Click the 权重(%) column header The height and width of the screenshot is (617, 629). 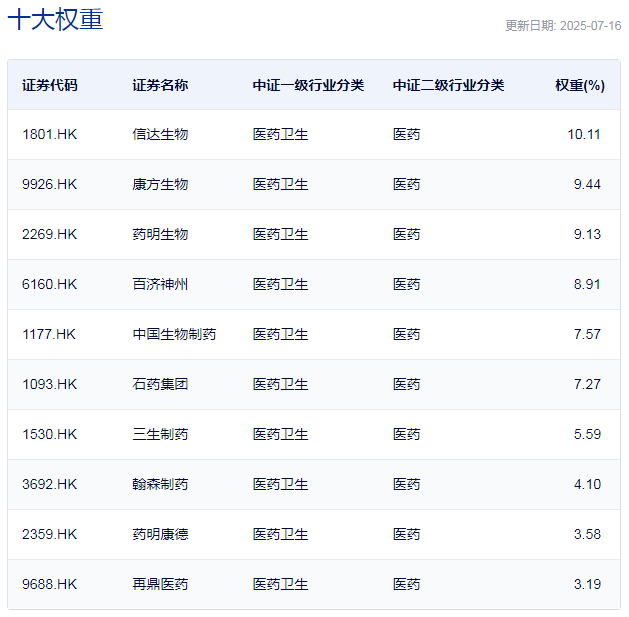pyautogui.click(x=580, y=85)
